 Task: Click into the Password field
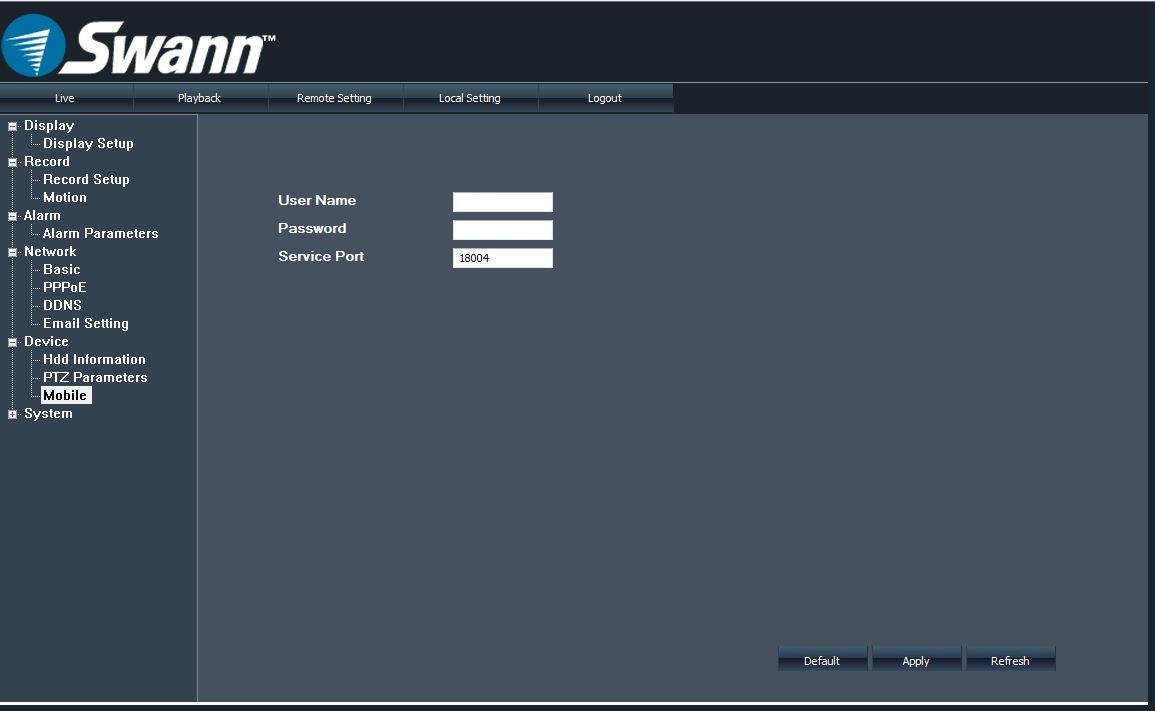click(x=502, y=230)
